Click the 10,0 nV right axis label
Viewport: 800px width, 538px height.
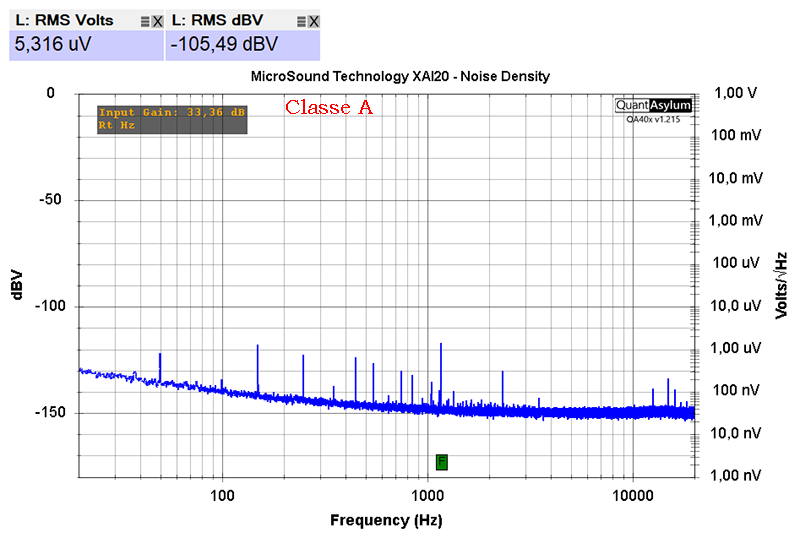tap(736, 433)
